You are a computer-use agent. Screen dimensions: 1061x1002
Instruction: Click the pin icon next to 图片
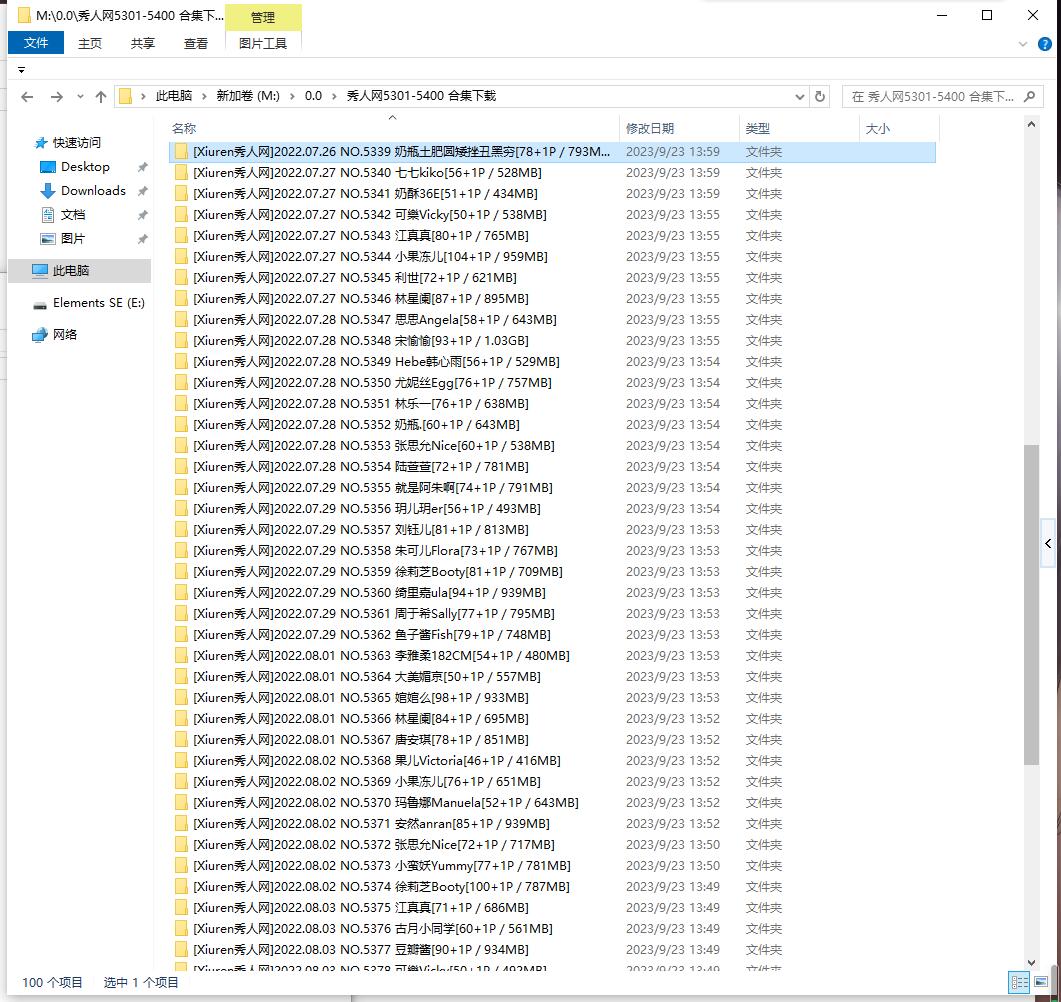(142, 239)
